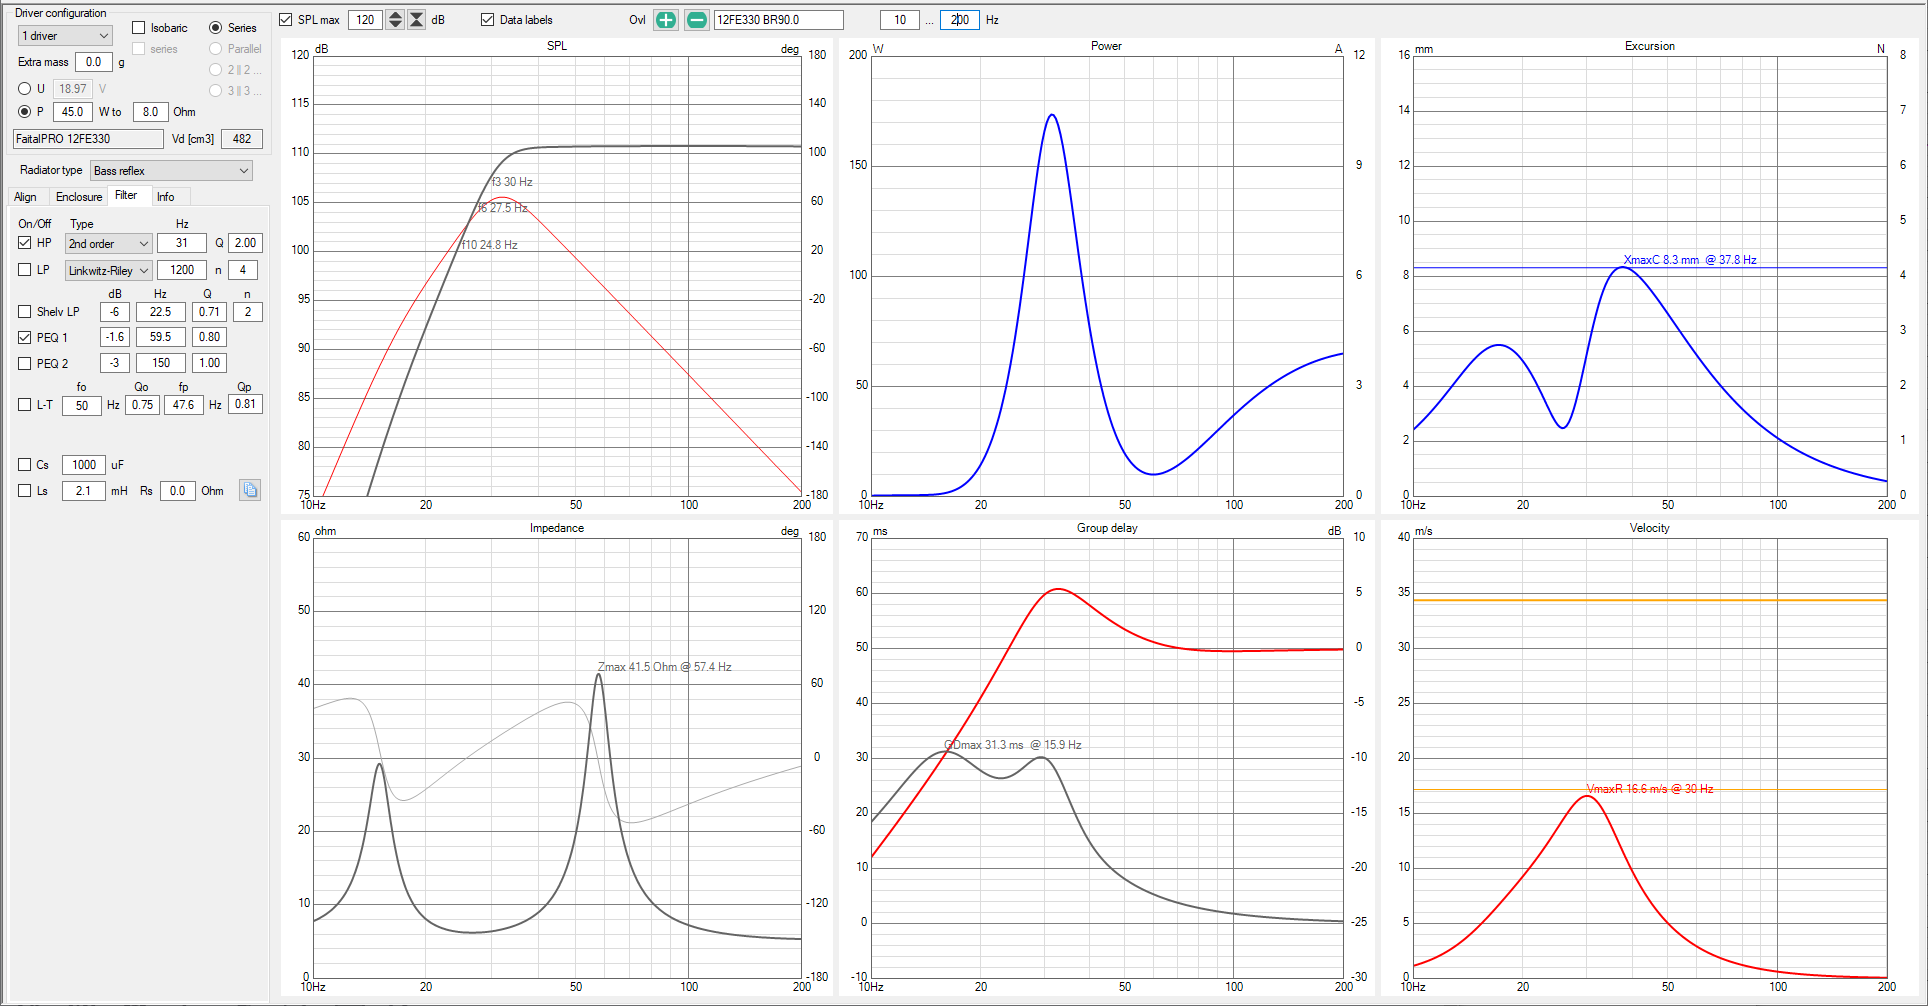
Task: Click the Shelv LP 22.5 Hz field
Action: click(x=161, y=312)
